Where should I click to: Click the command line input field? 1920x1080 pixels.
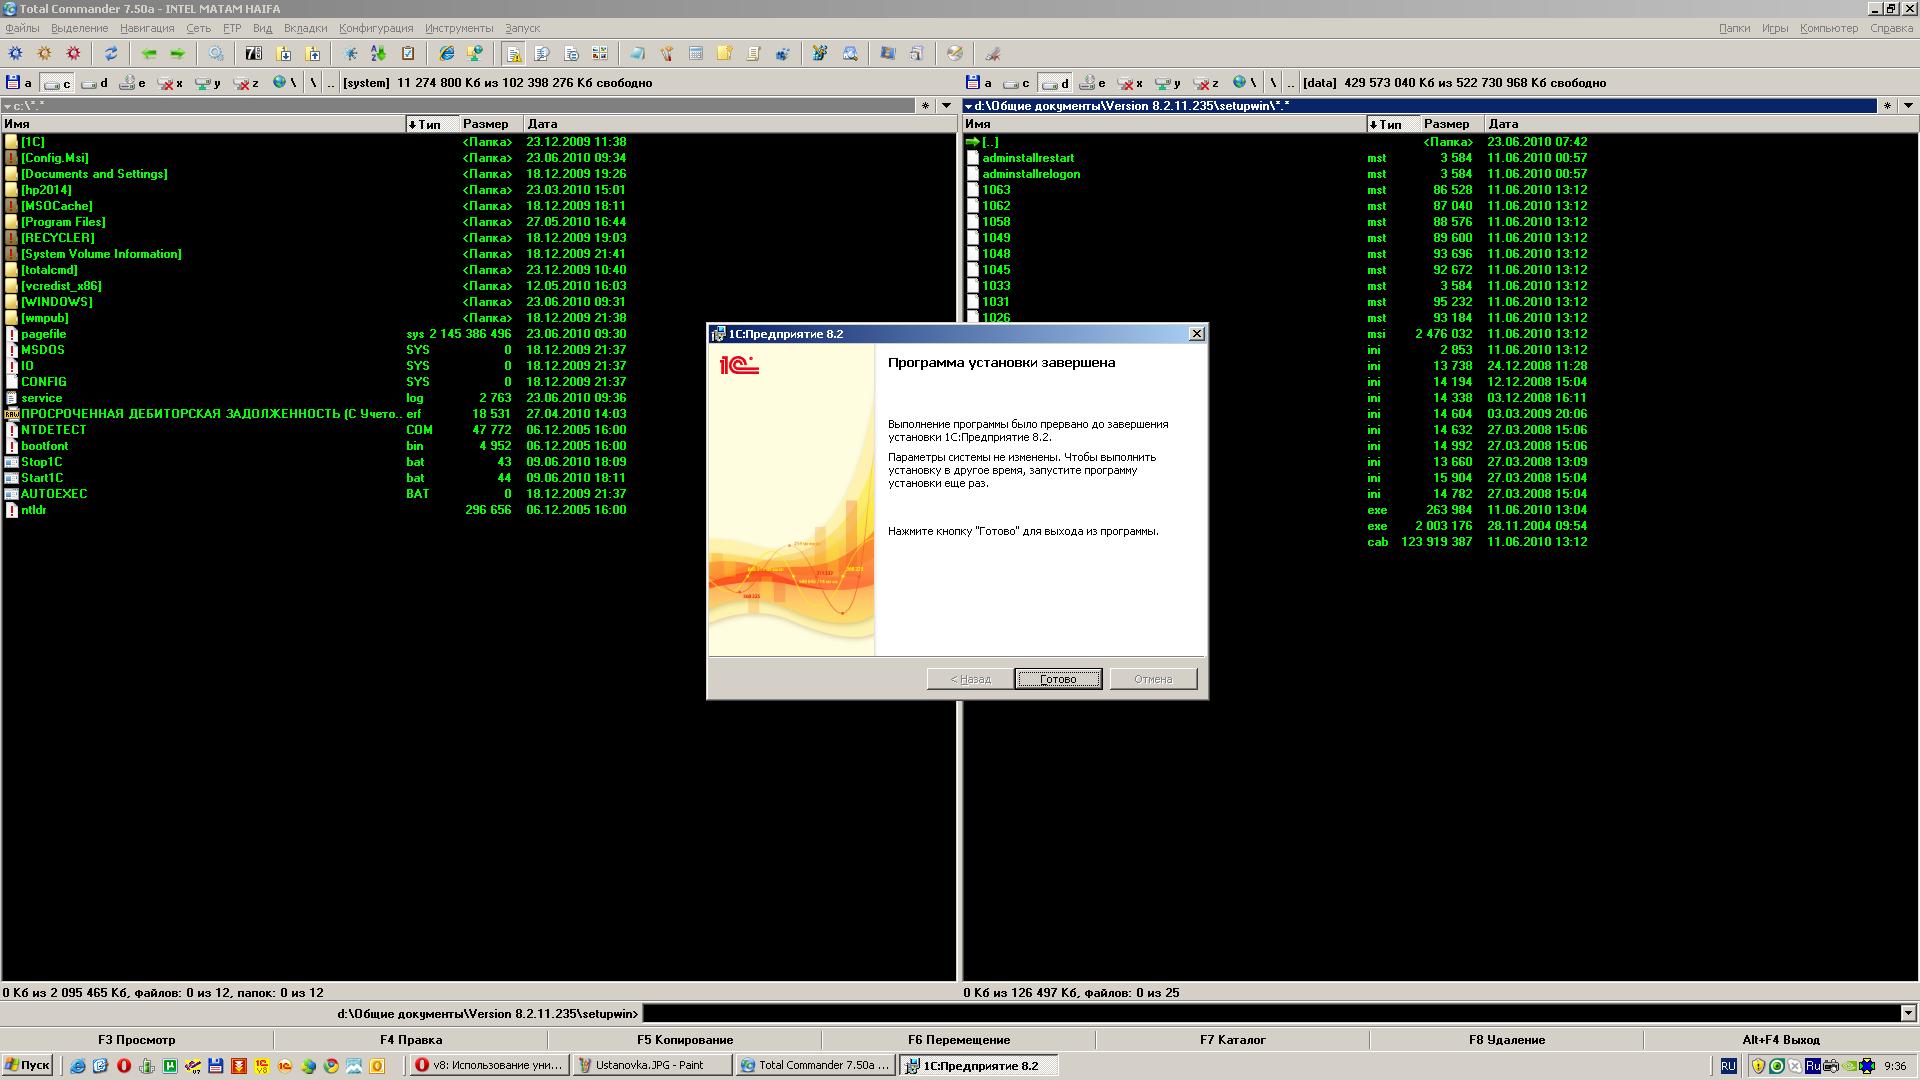tap(1270, 1014)
